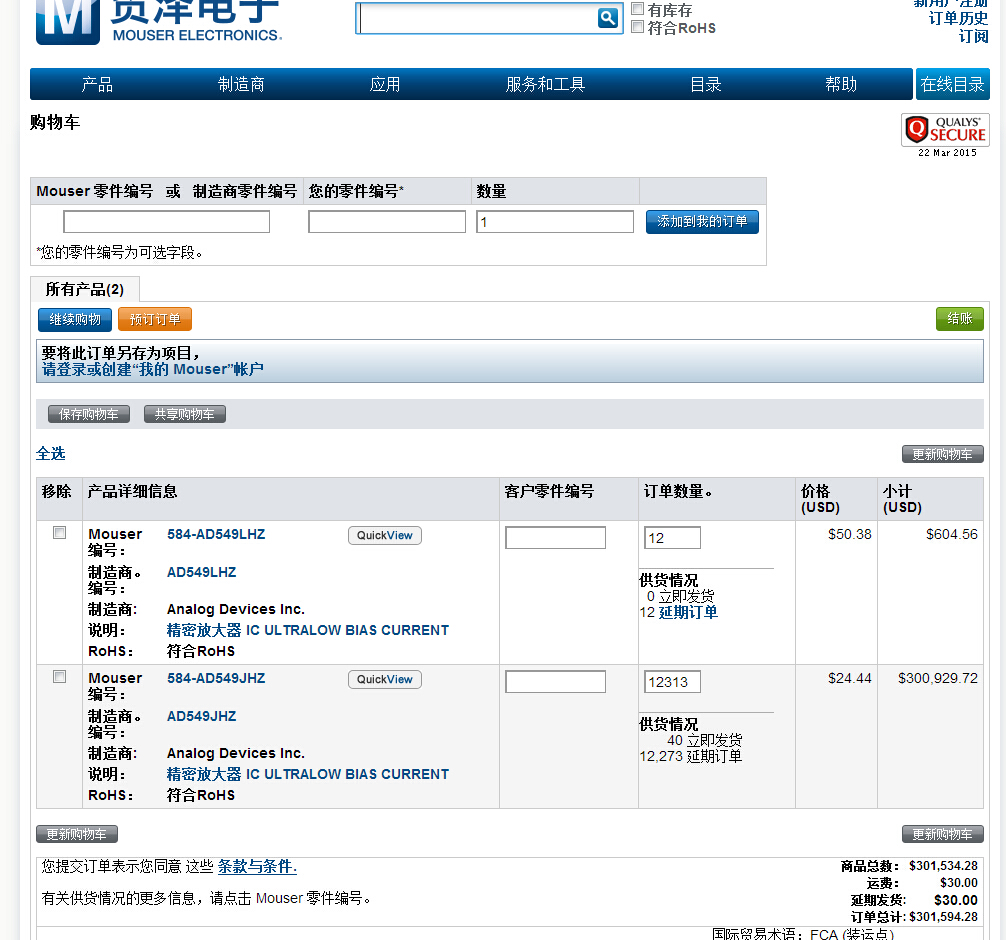This screenshot has width=1006, height=940.
Task: Toggle the 符合RoHS checkbox
Action: pos(638,27)
